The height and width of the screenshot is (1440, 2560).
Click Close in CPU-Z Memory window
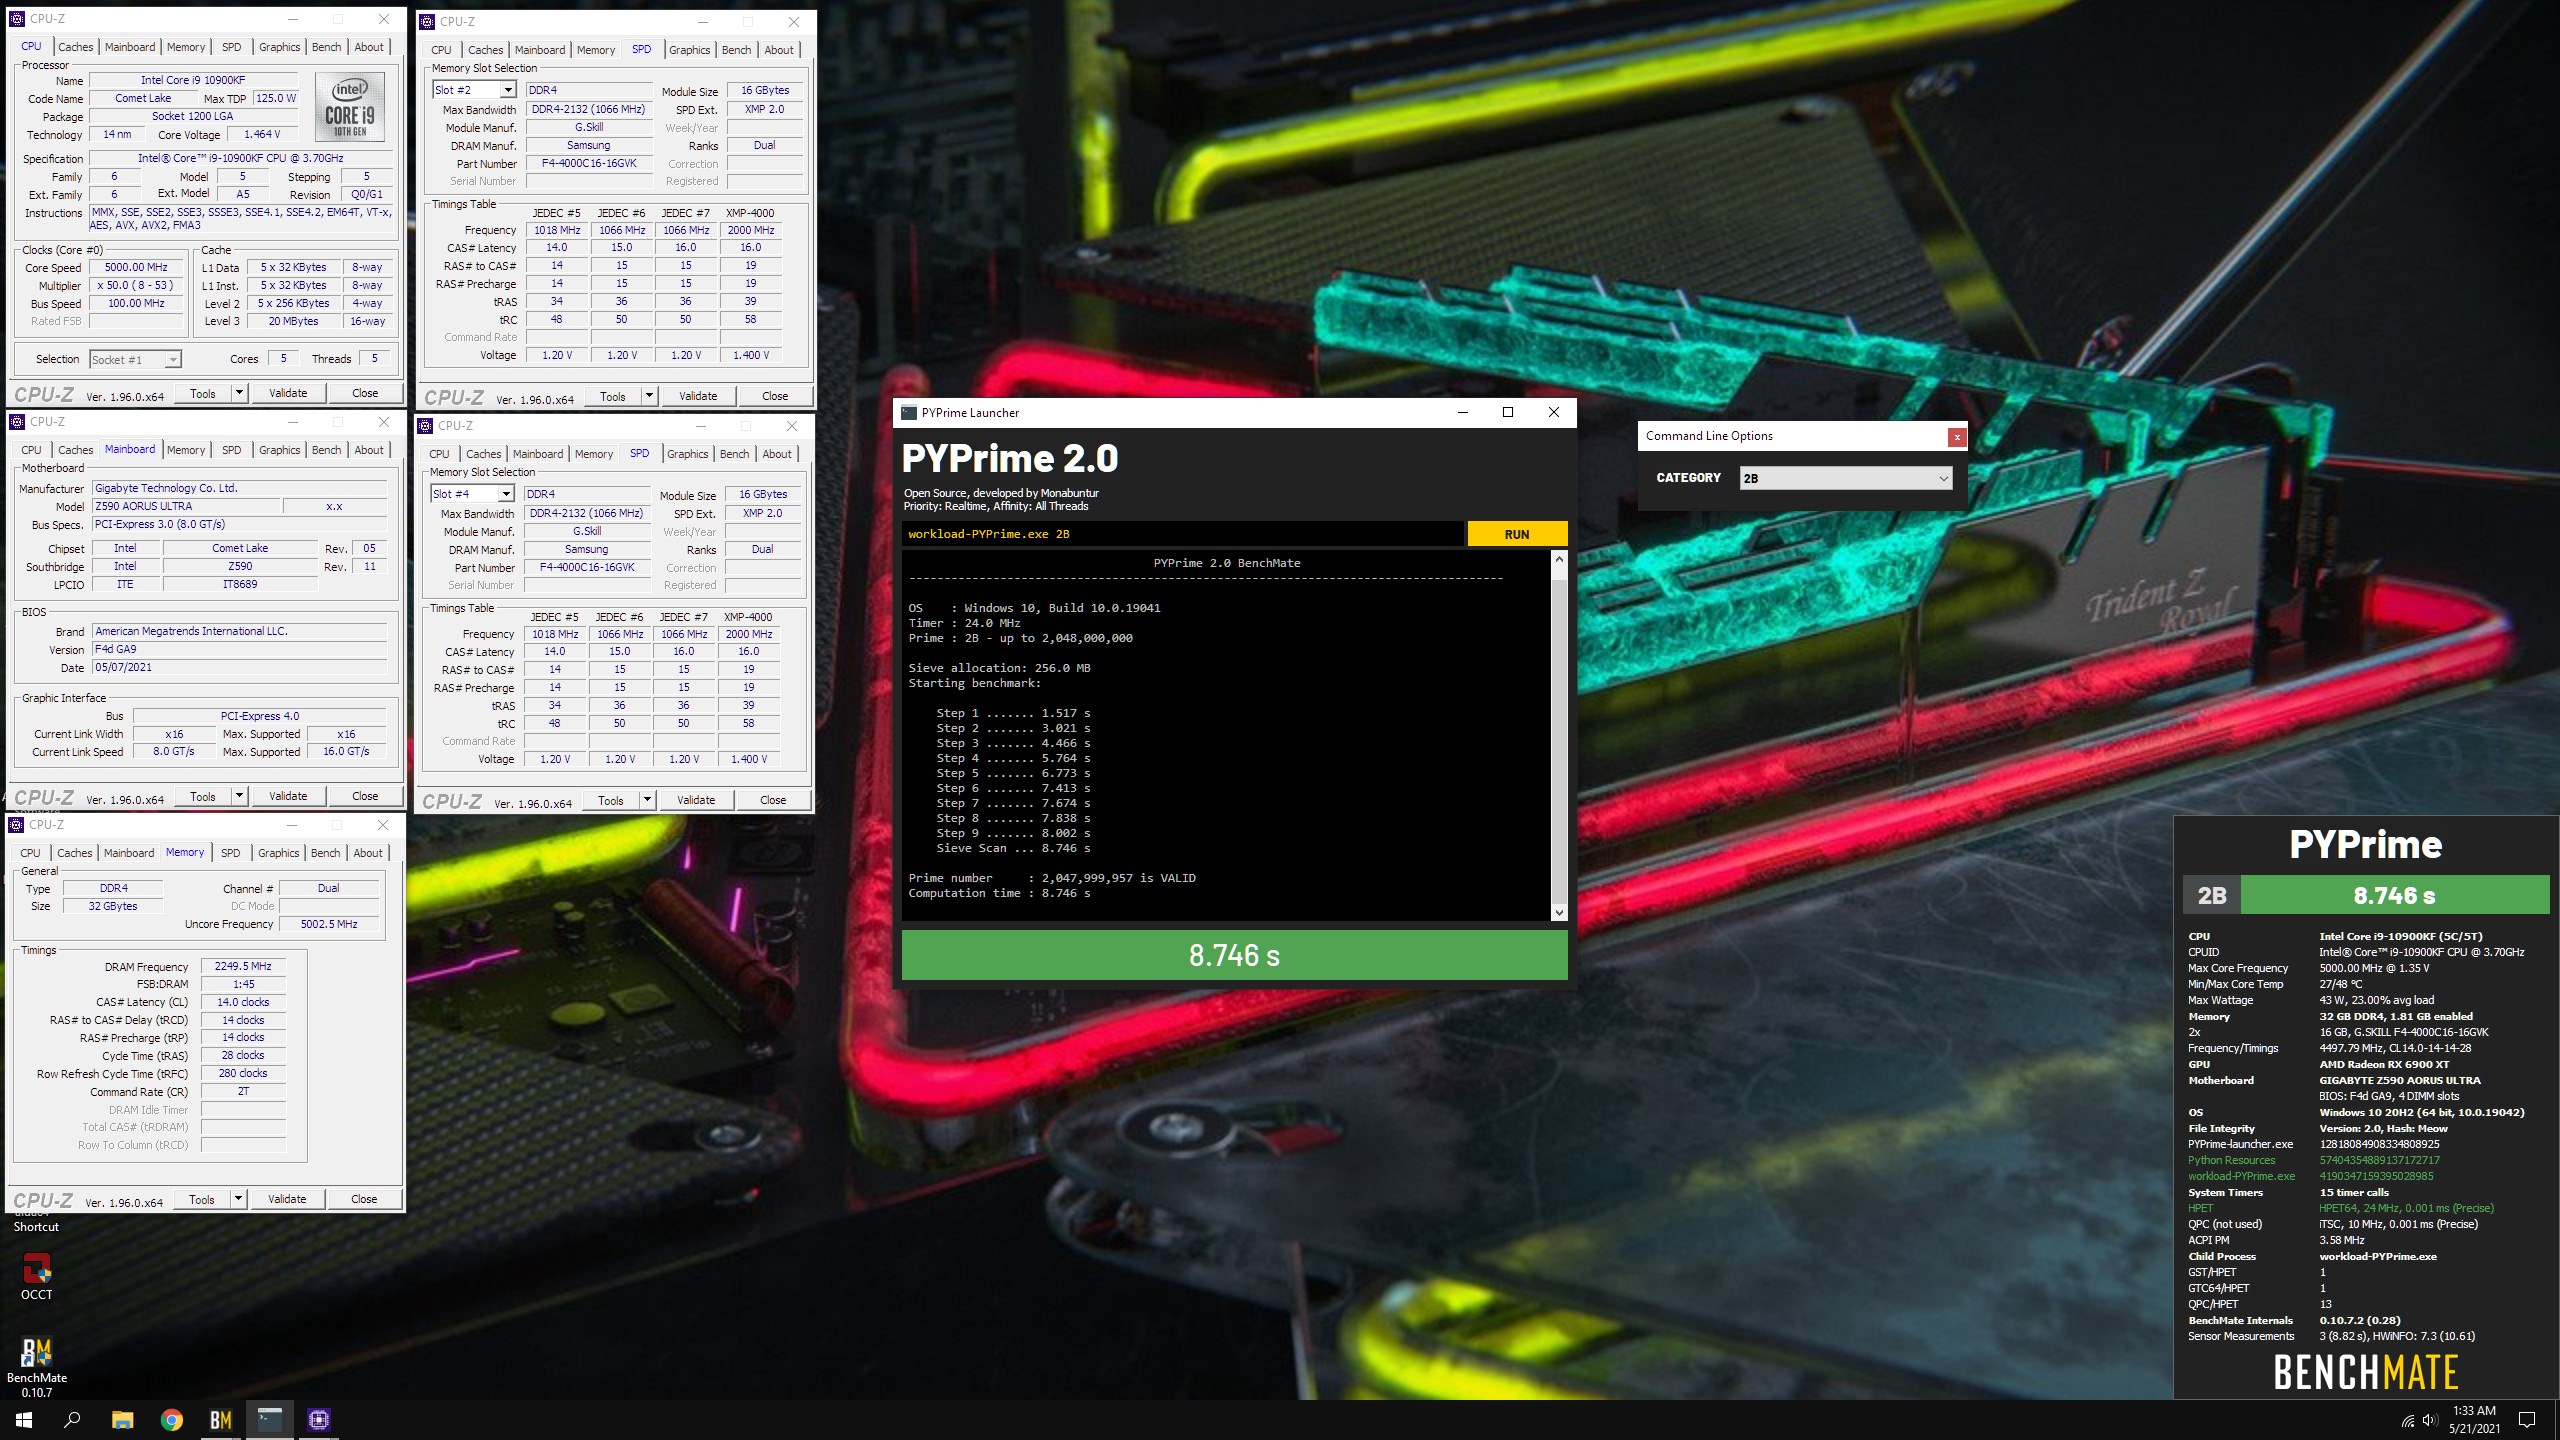coord(364,1199)
